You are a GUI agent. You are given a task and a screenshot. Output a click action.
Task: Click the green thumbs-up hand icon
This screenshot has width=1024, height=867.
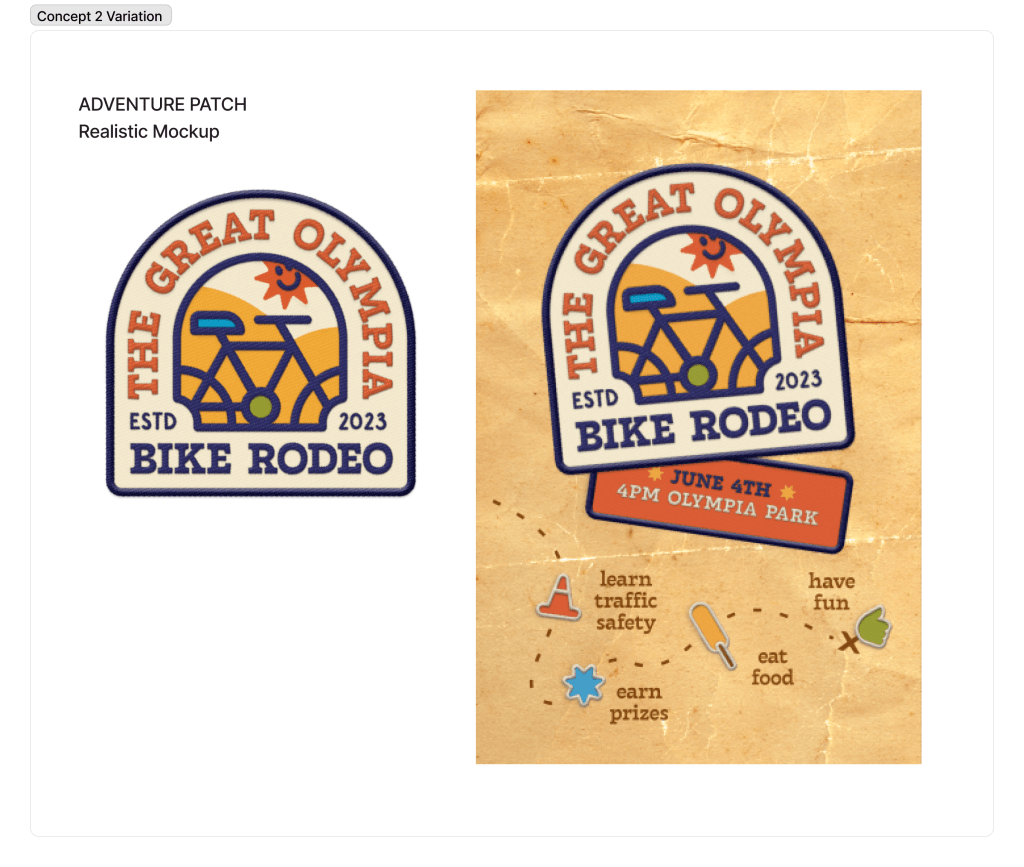point(875,626)
